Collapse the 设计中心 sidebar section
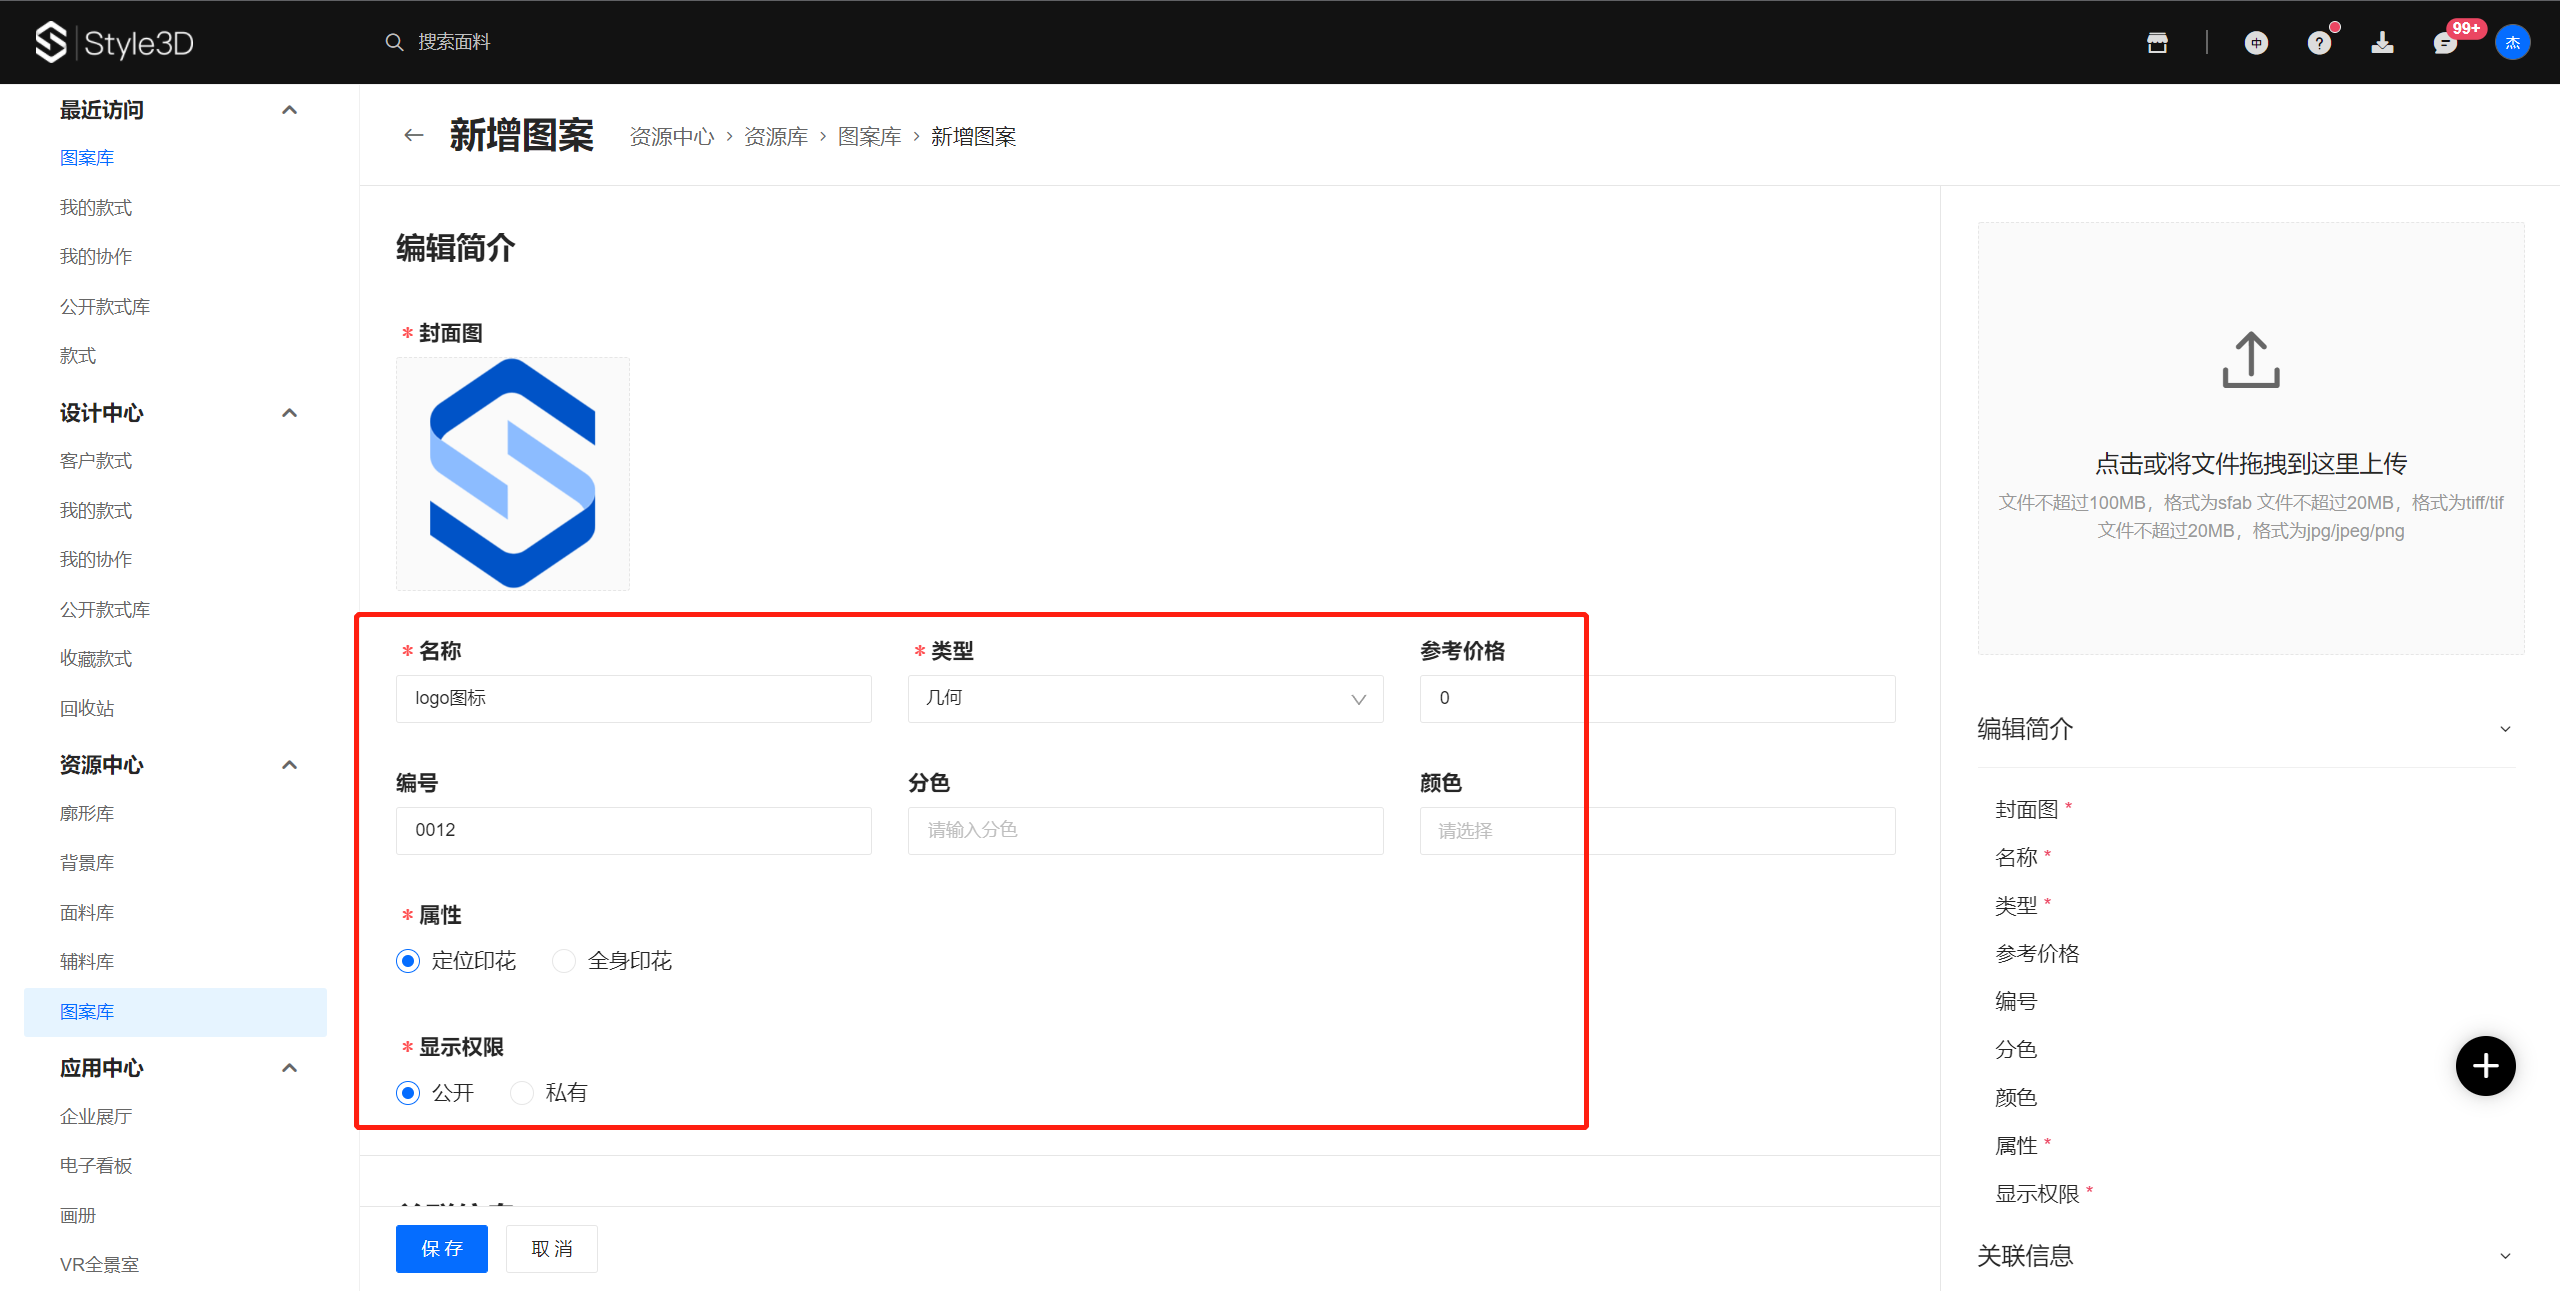The height and width of the screenshot is (1291, 2560). point(289,413)
